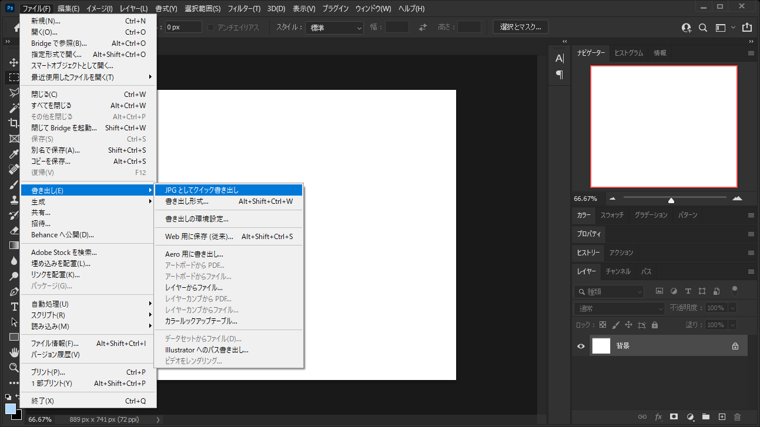This screenshot has height=427, width=760.
Task: Toggle lock all padlock in ロック row
Action: [655, 325]
